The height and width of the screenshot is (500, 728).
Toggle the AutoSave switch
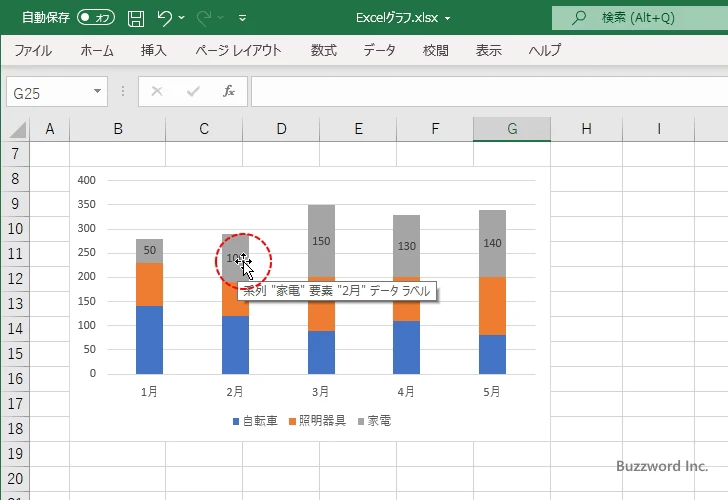tap(96, 18)
